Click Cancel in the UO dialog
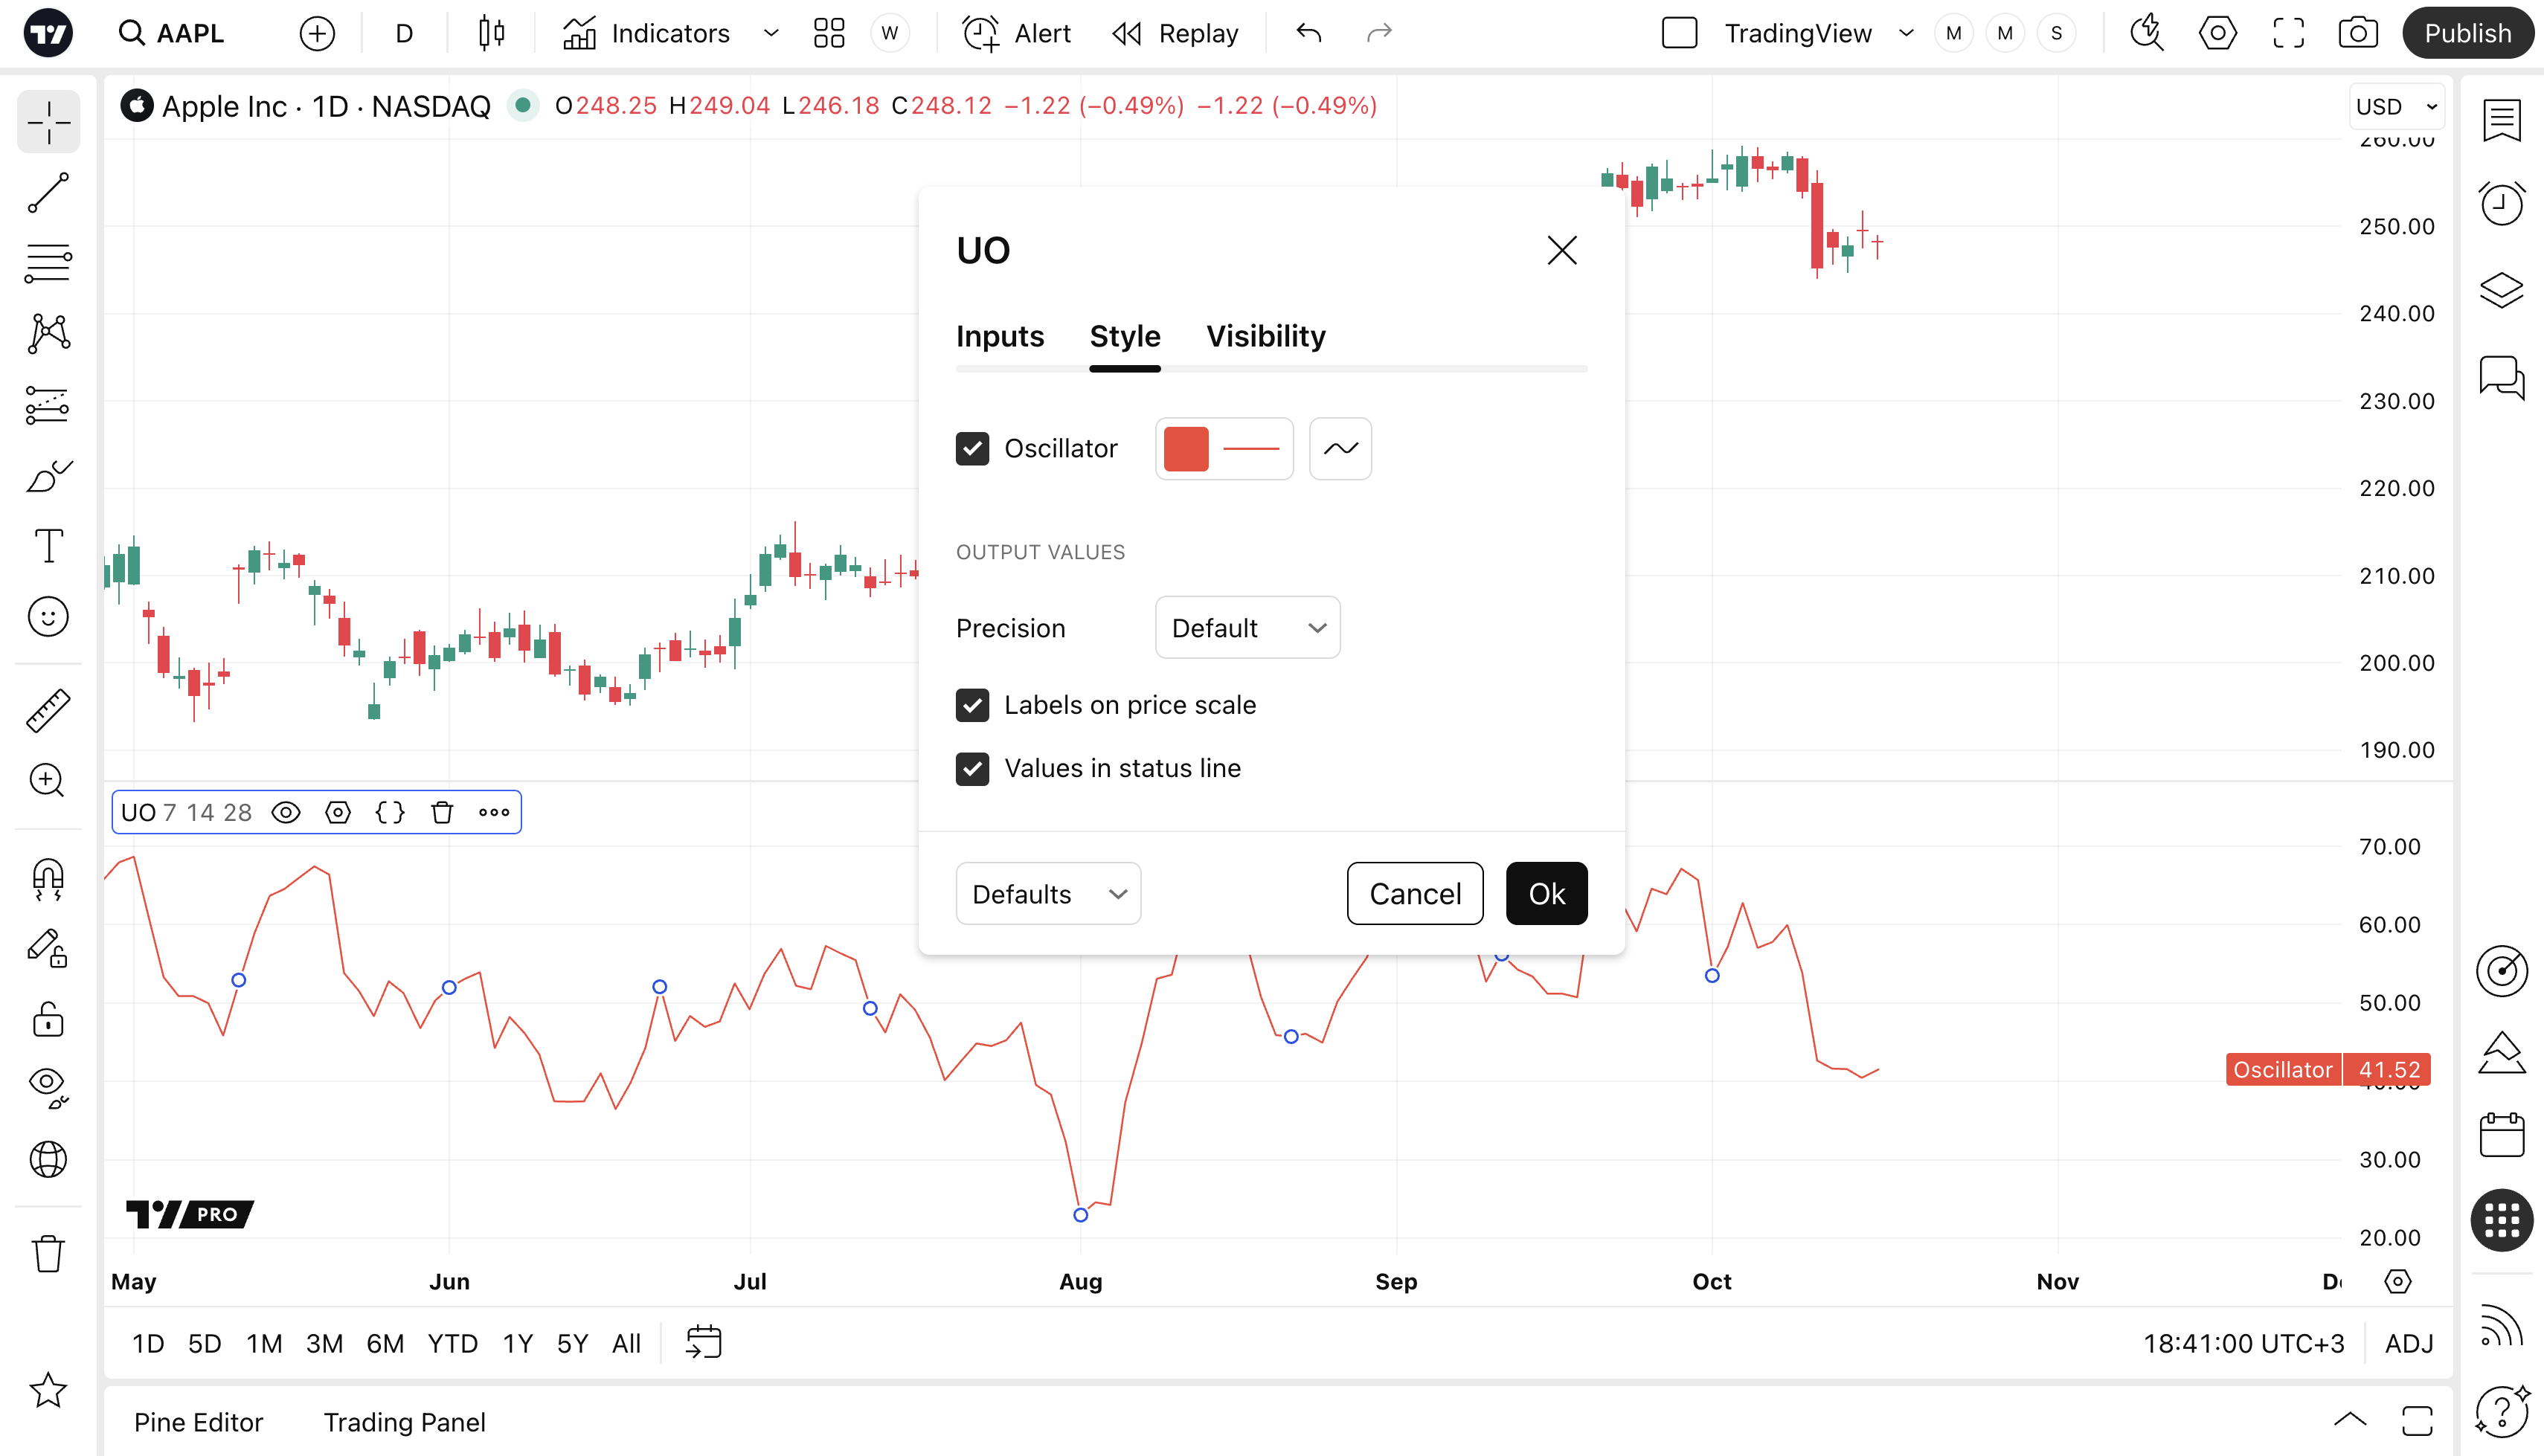The width and height of the screenshot is (2544, 1456). pyautogui.click(x=1414, y=893)
